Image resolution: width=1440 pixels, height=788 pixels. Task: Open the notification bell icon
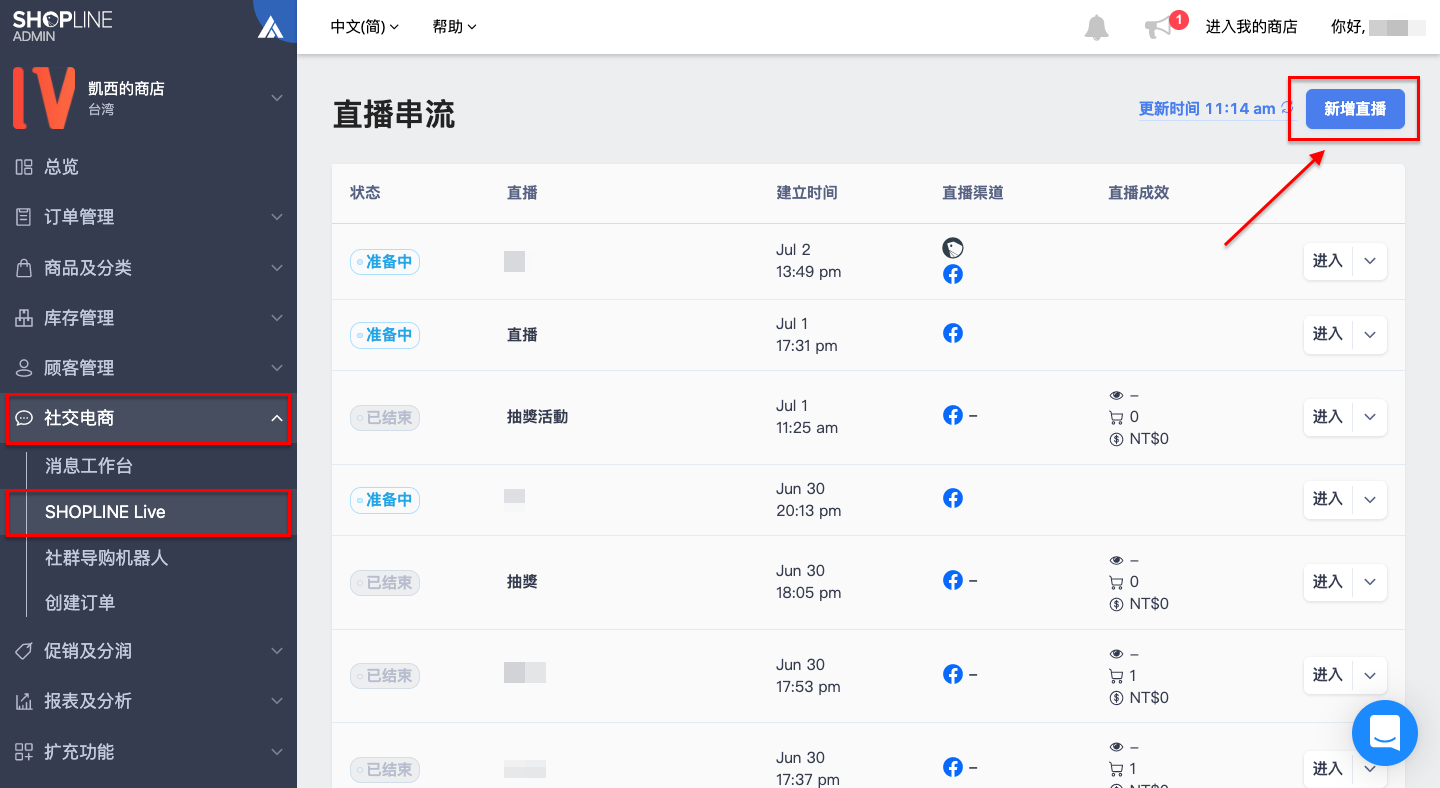[x=1097, y=27]
